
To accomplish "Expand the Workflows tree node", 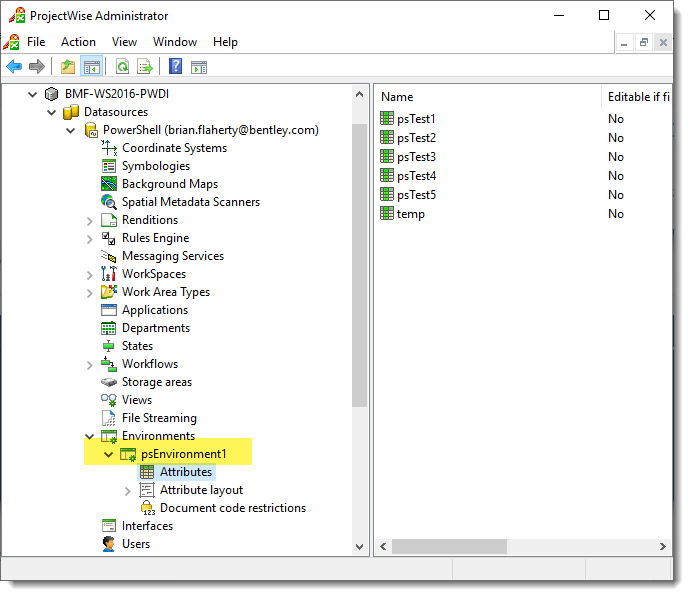I will 90,364.
